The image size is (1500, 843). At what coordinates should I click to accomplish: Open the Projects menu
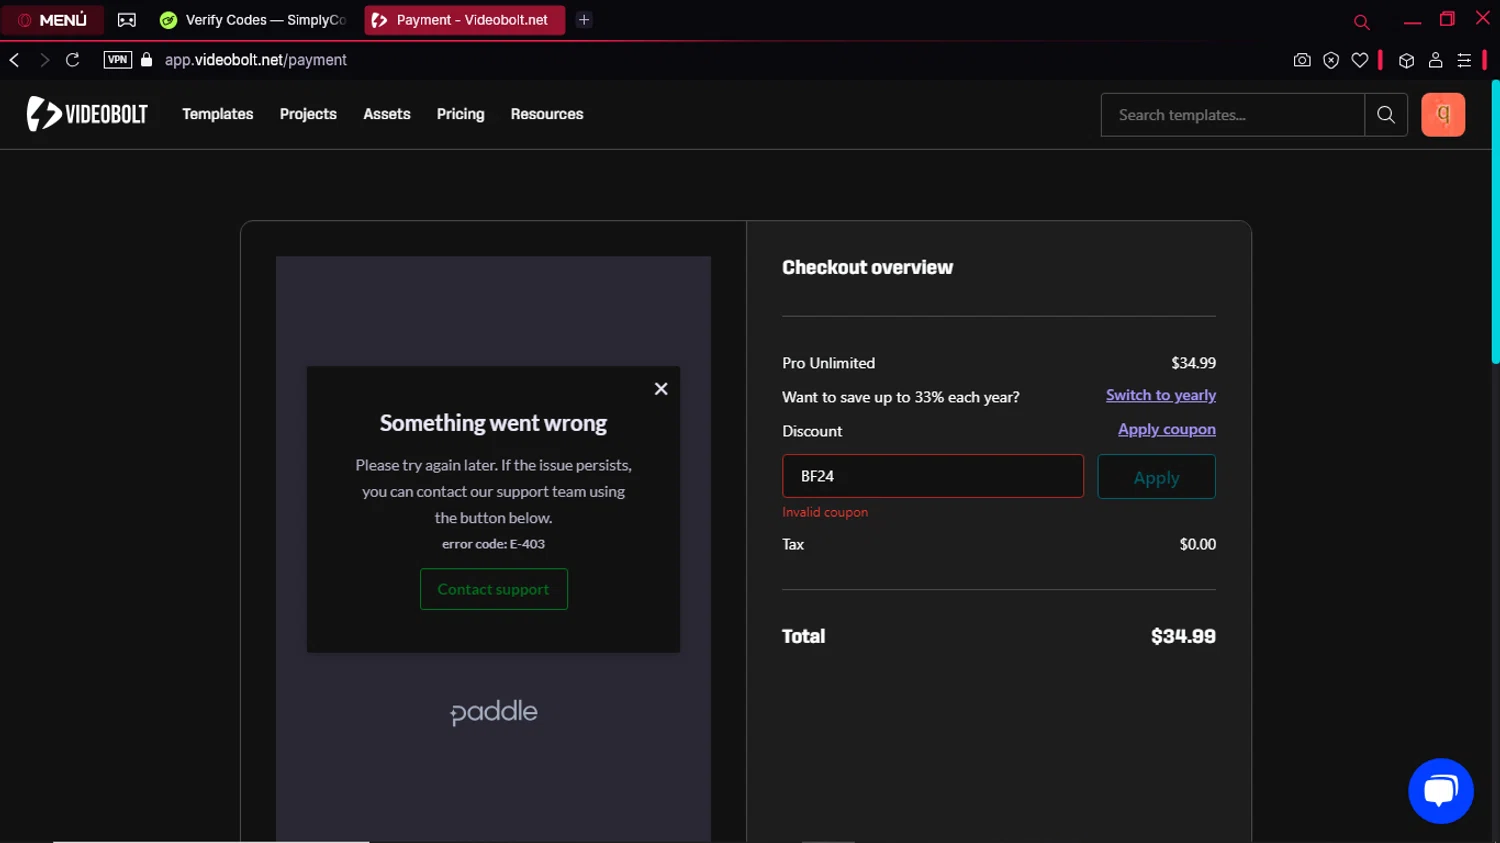pos(308,114)
